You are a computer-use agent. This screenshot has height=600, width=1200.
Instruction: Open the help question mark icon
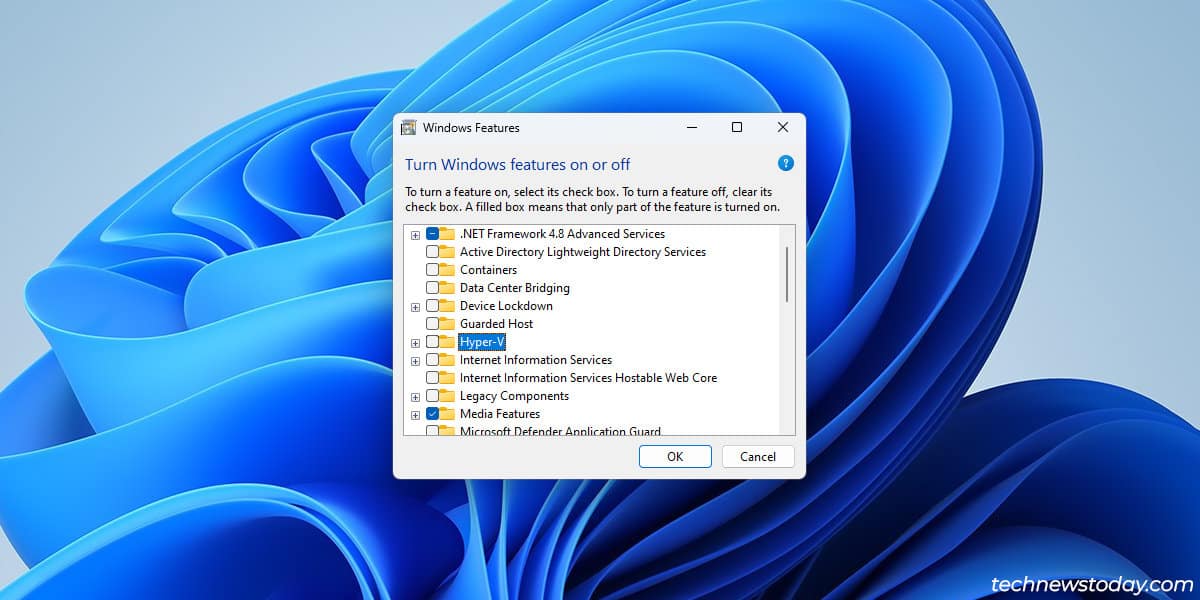(x=785, y=163)
